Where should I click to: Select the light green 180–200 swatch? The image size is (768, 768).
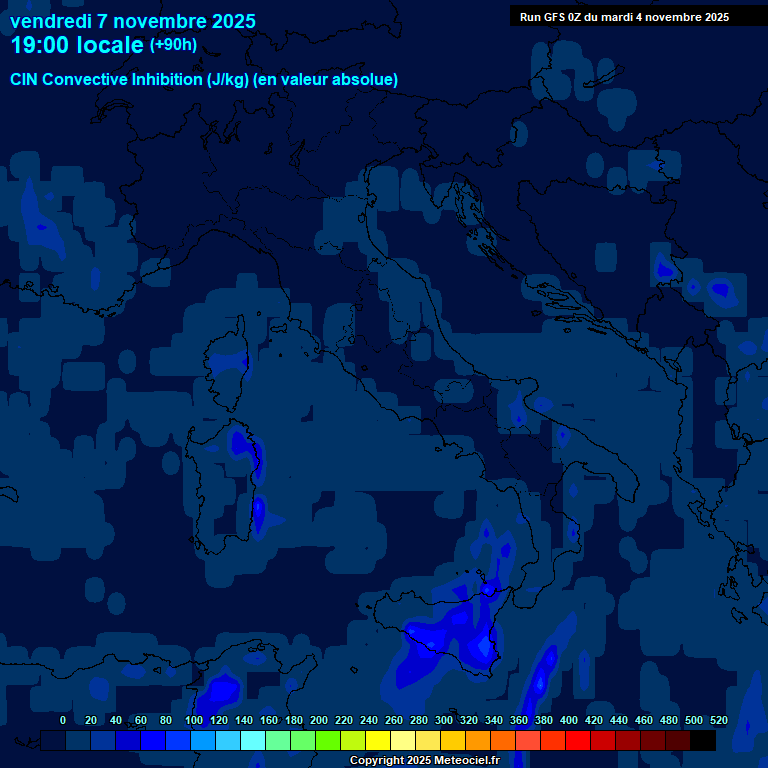tap(303, 740)
